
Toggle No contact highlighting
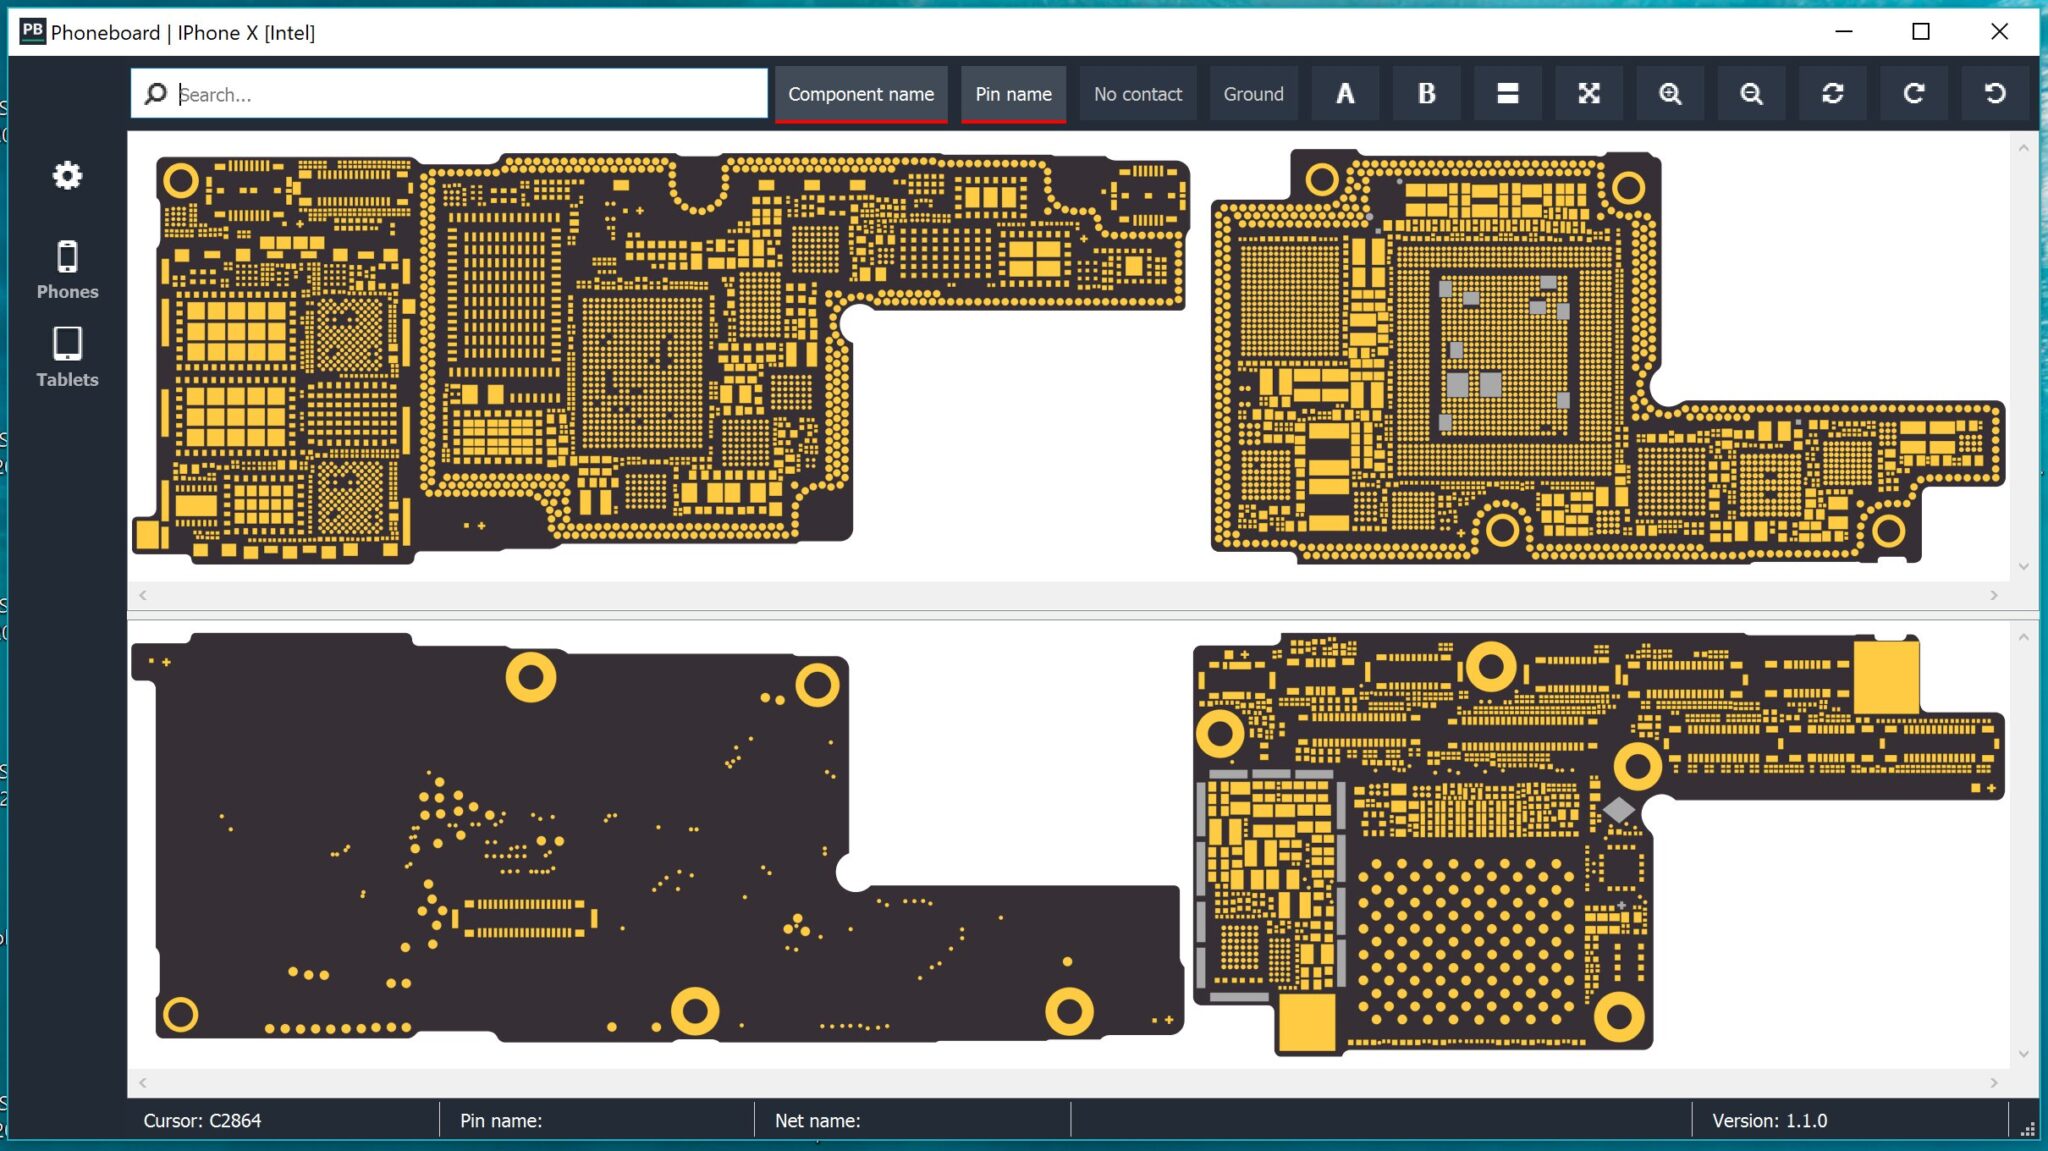coord(1137,94)
